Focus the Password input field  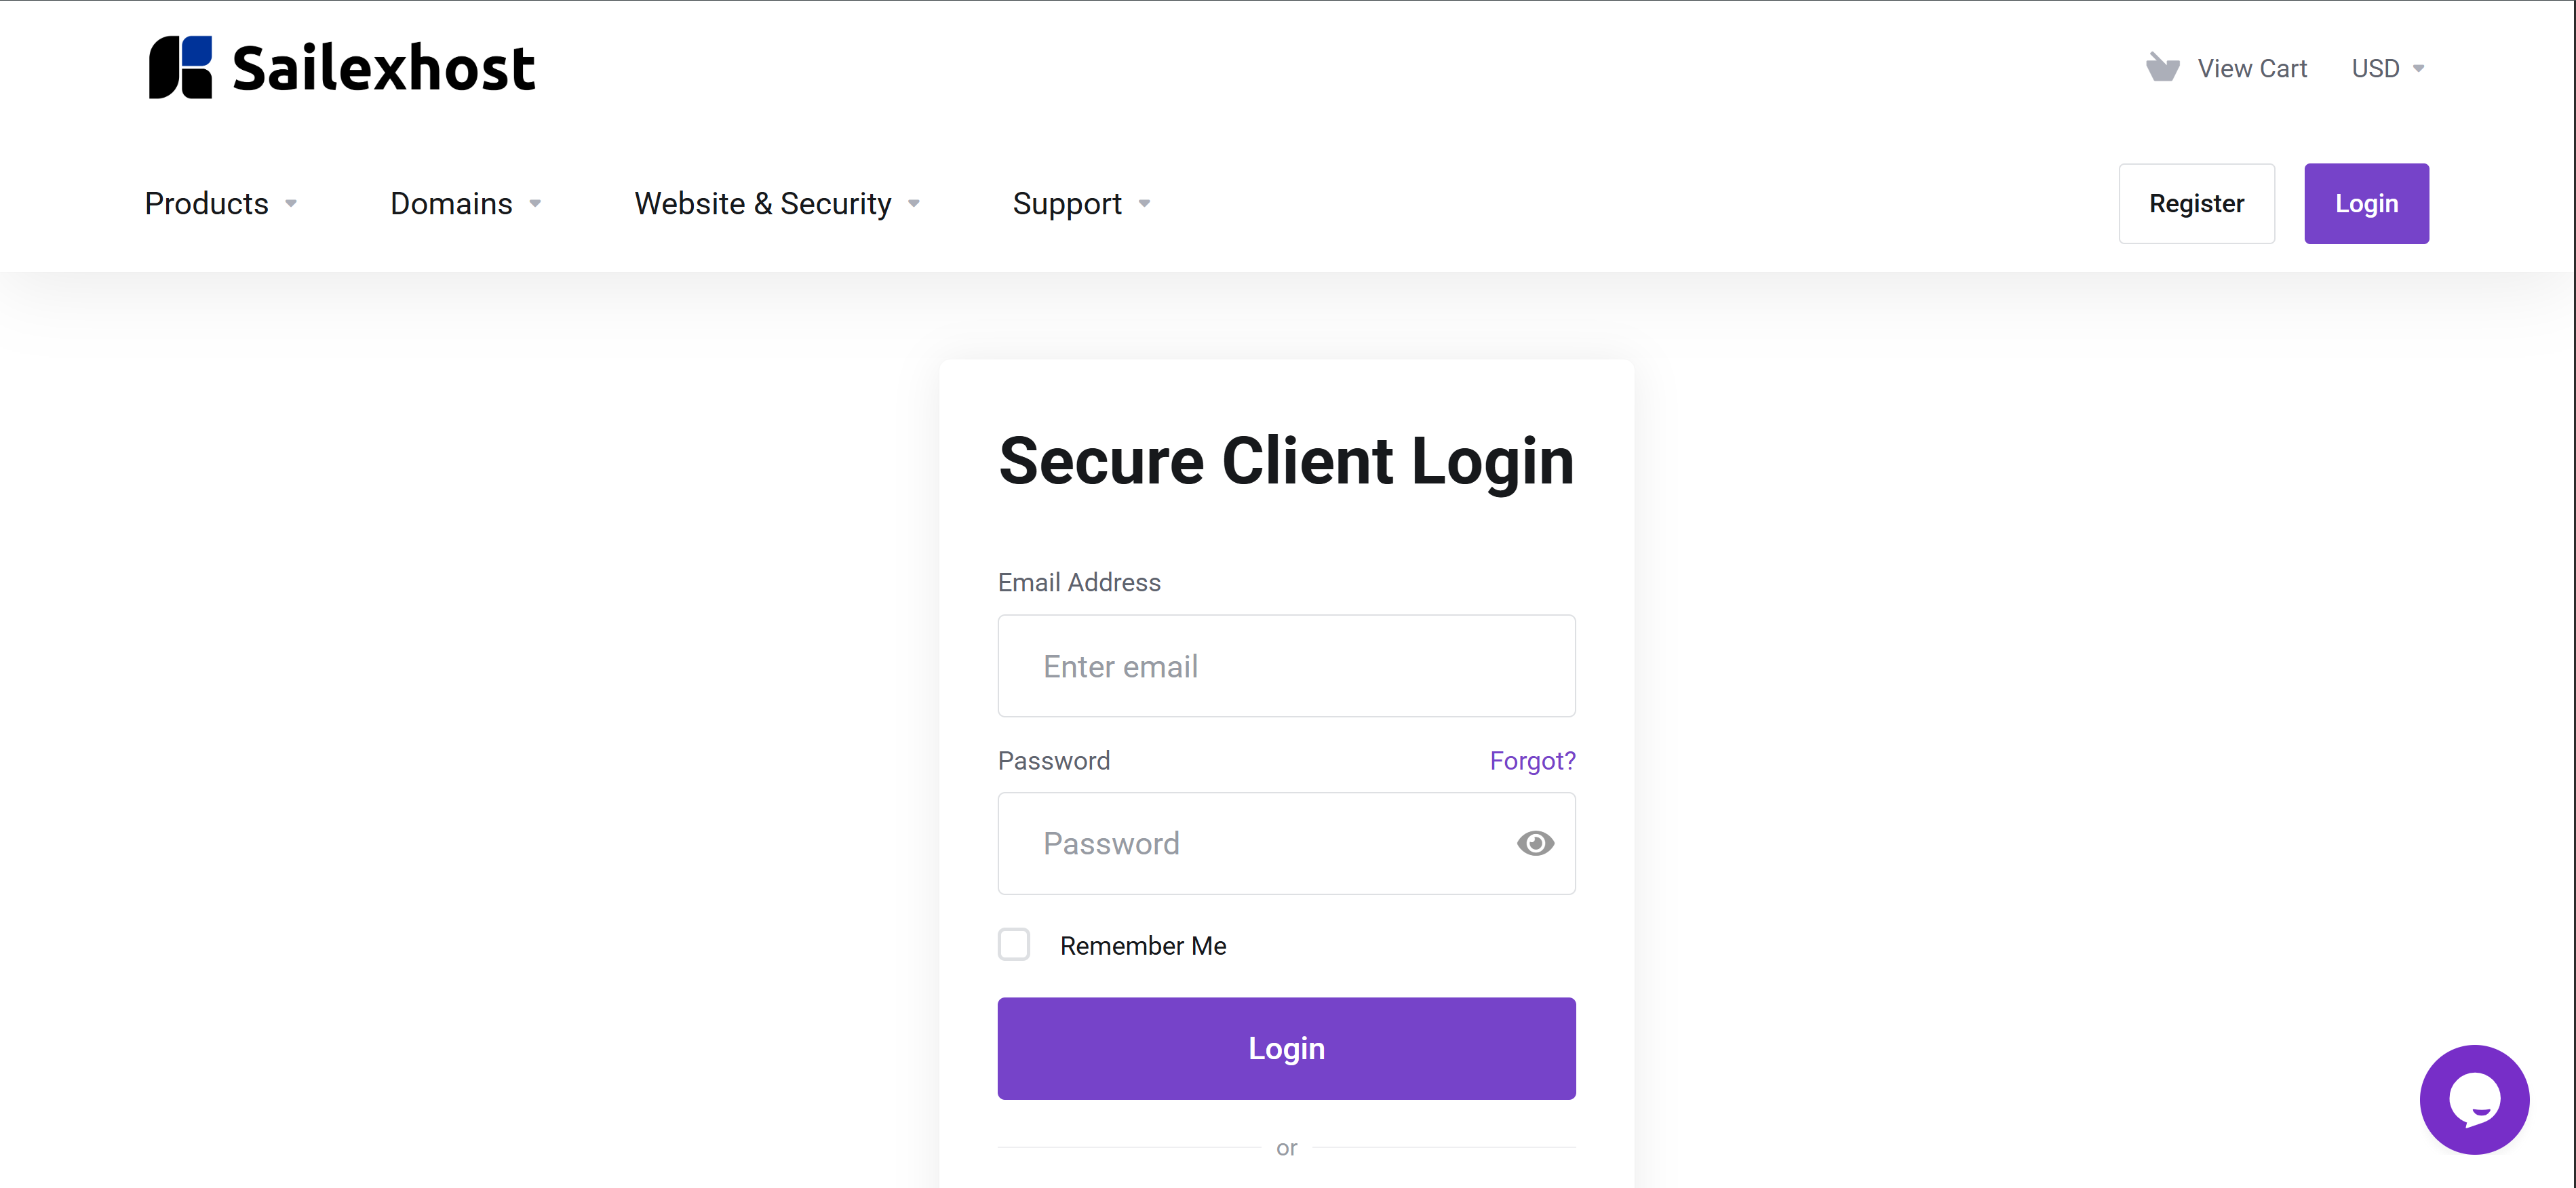1250,843
